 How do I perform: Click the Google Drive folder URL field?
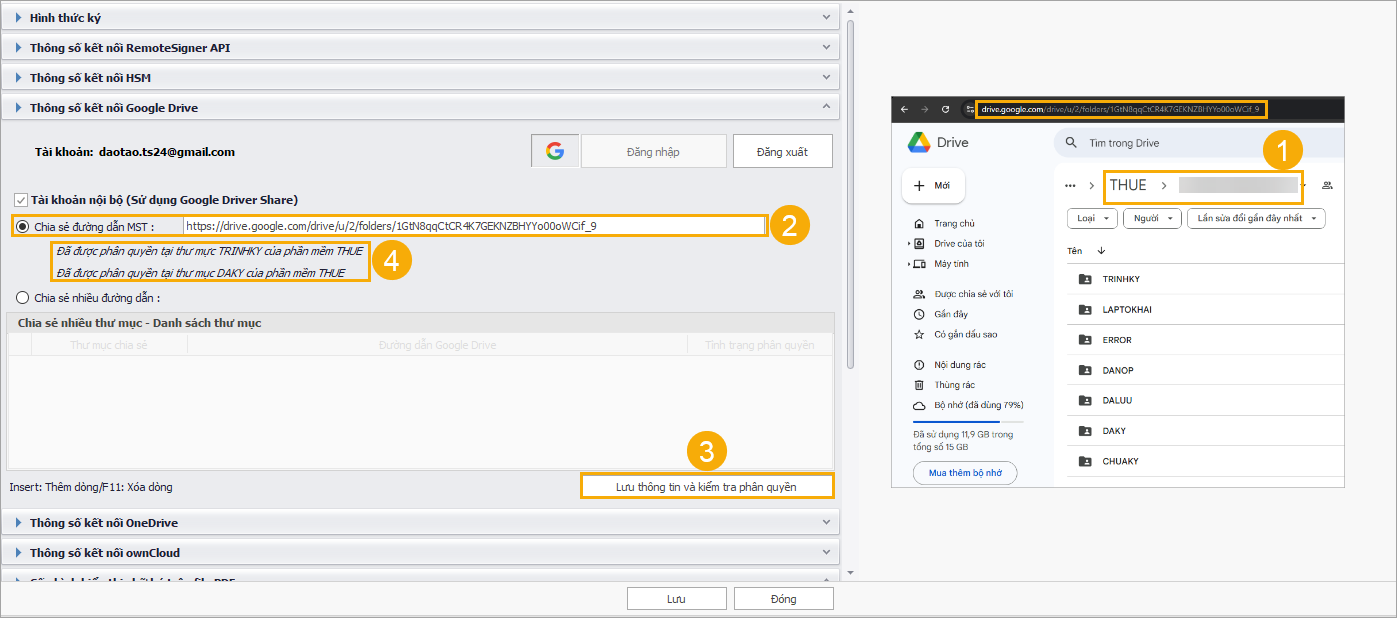pyautogui.click(x=474, y=226)
